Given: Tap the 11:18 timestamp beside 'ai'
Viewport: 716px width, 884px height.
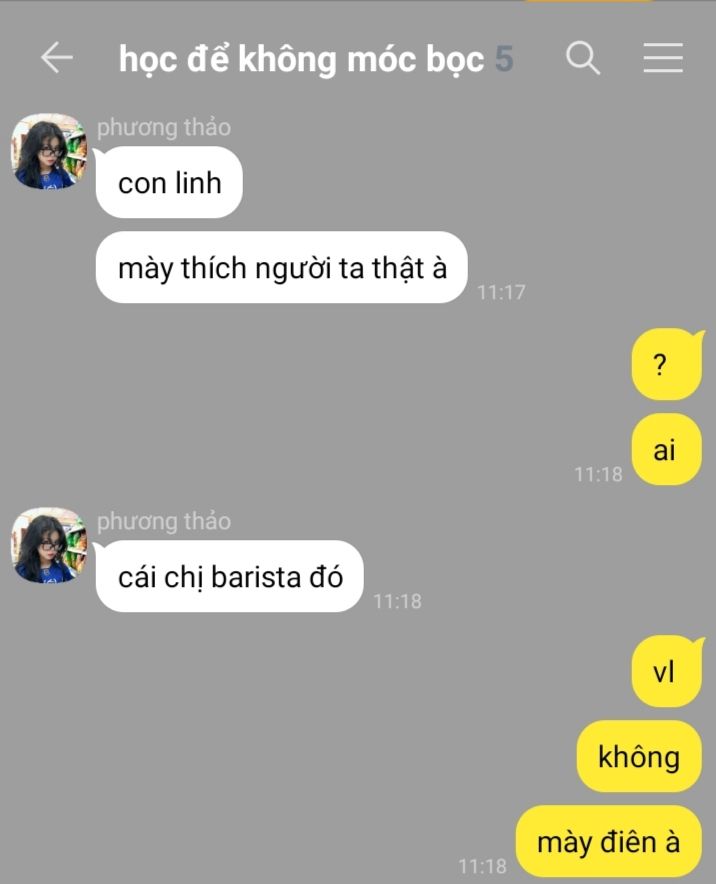Looking at the screenshot, I should click(598, 474).
